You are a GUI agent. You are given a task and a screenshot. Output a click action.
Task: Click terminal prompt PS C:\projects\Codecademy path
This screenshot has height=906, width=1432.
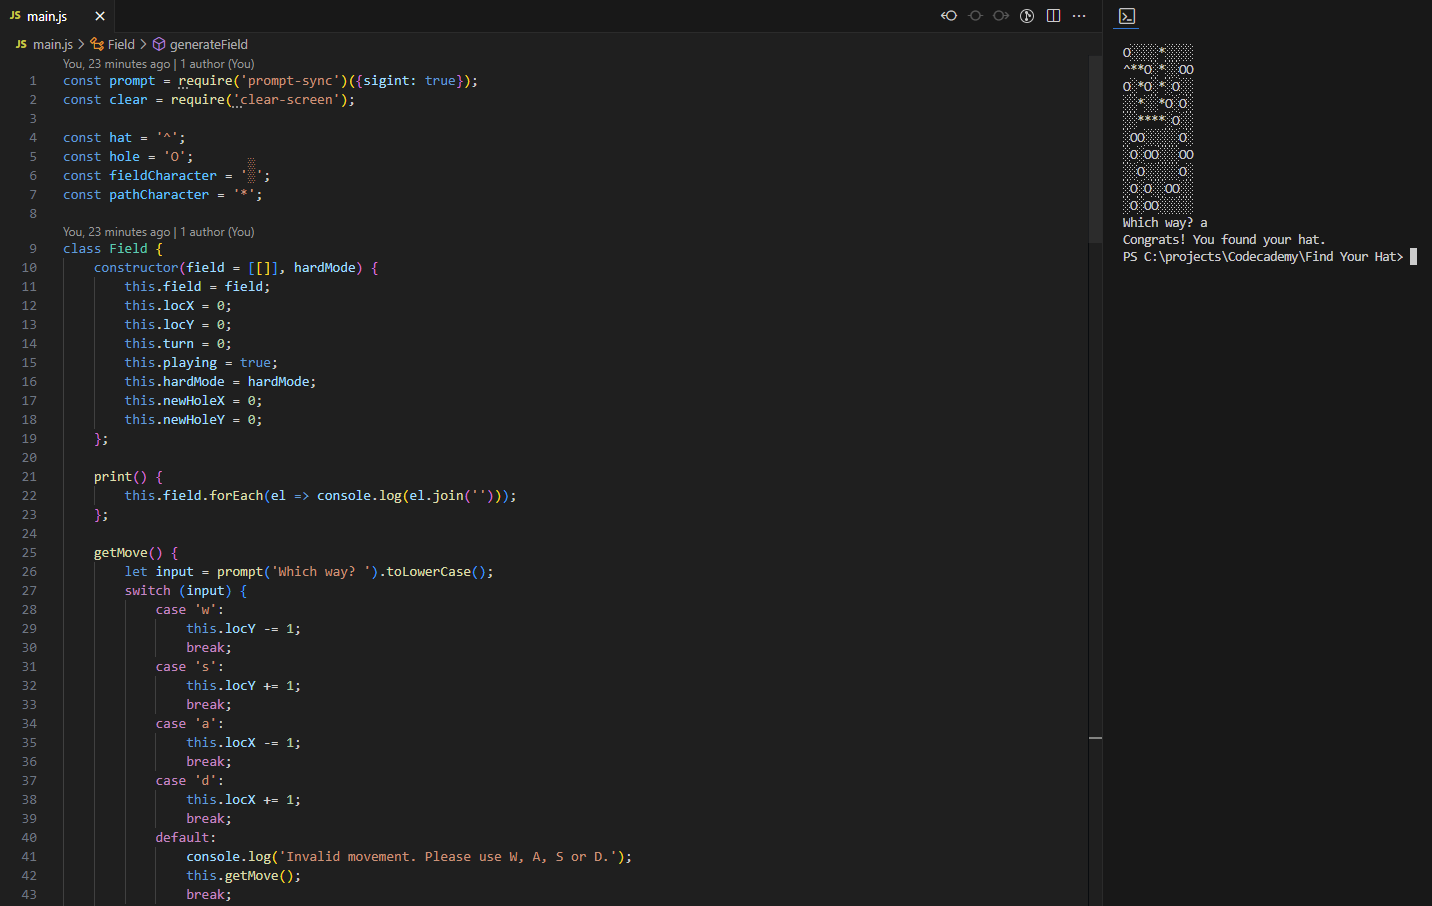pos(1263,257)
